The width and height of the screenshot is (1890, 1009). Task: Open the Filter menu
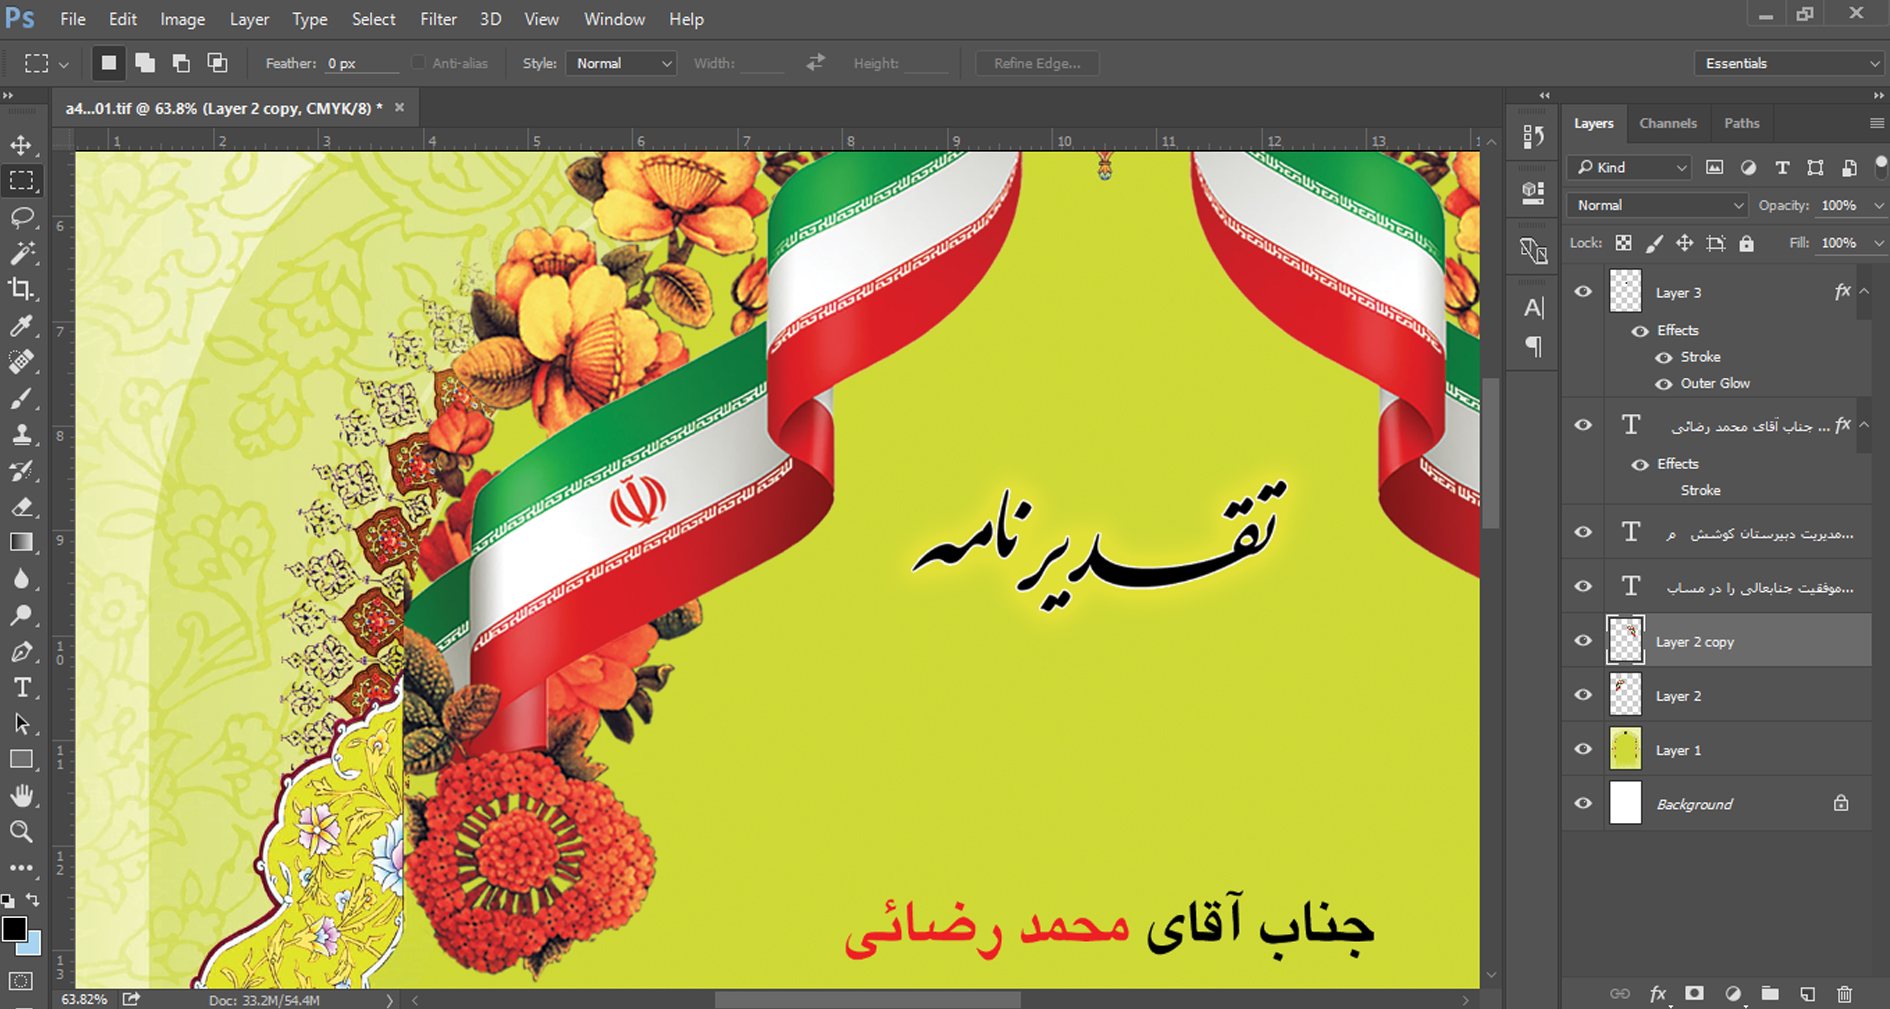tap(438, 19)
